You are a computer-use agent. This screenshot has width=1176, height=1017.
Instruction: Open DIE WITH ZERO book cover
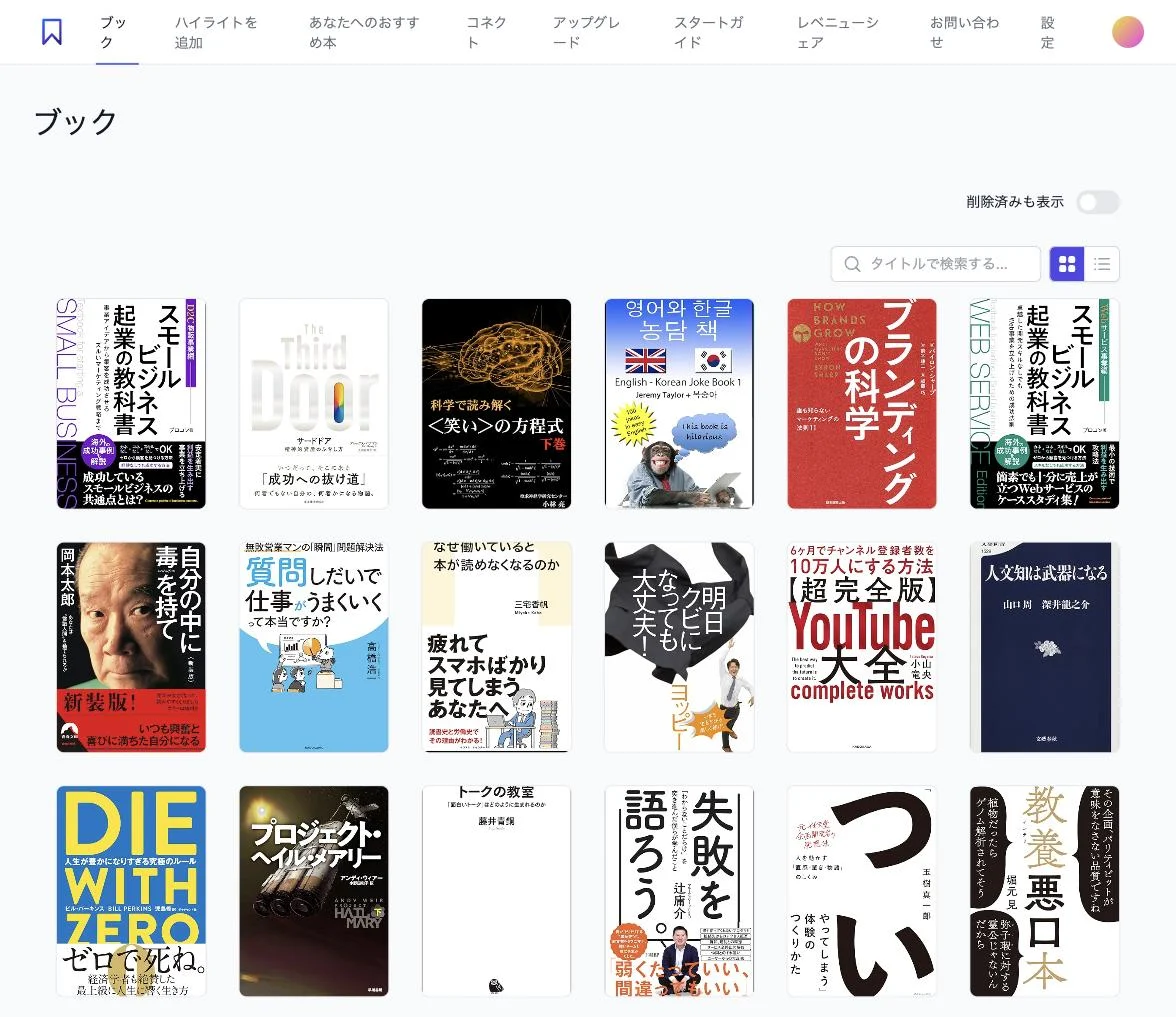(131, 891)
